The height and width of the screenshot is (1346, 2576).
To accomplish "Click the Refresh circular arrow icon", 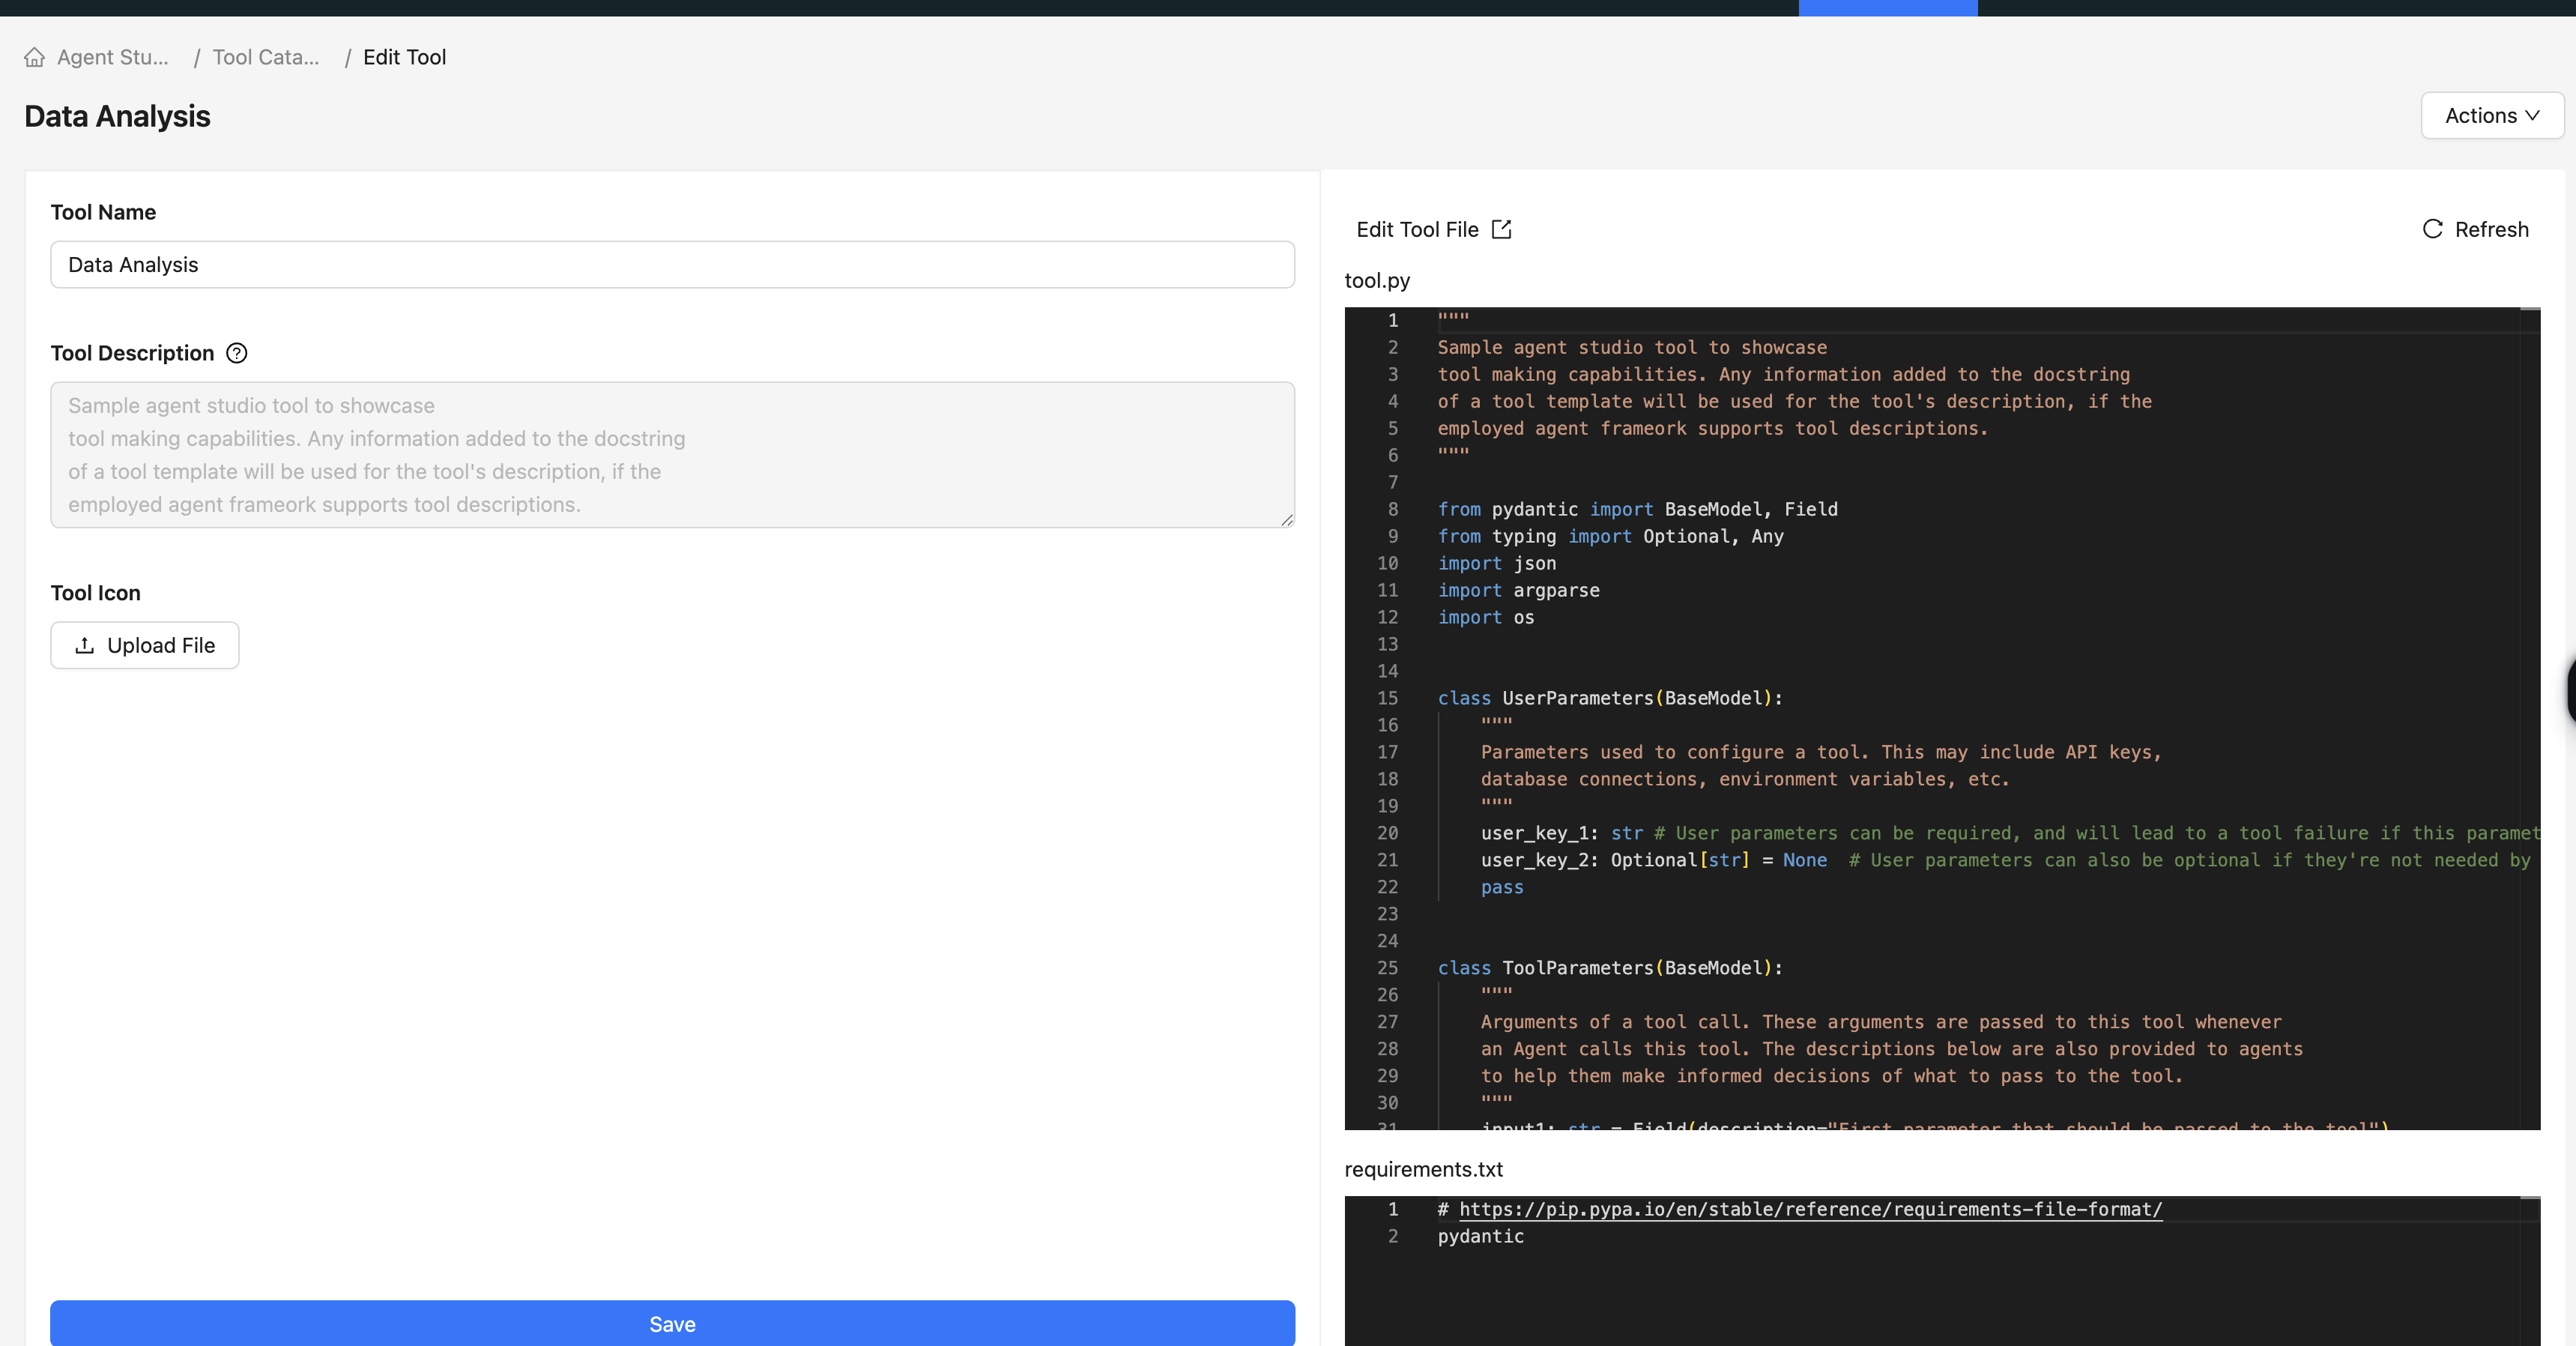I will point(2432,229).
